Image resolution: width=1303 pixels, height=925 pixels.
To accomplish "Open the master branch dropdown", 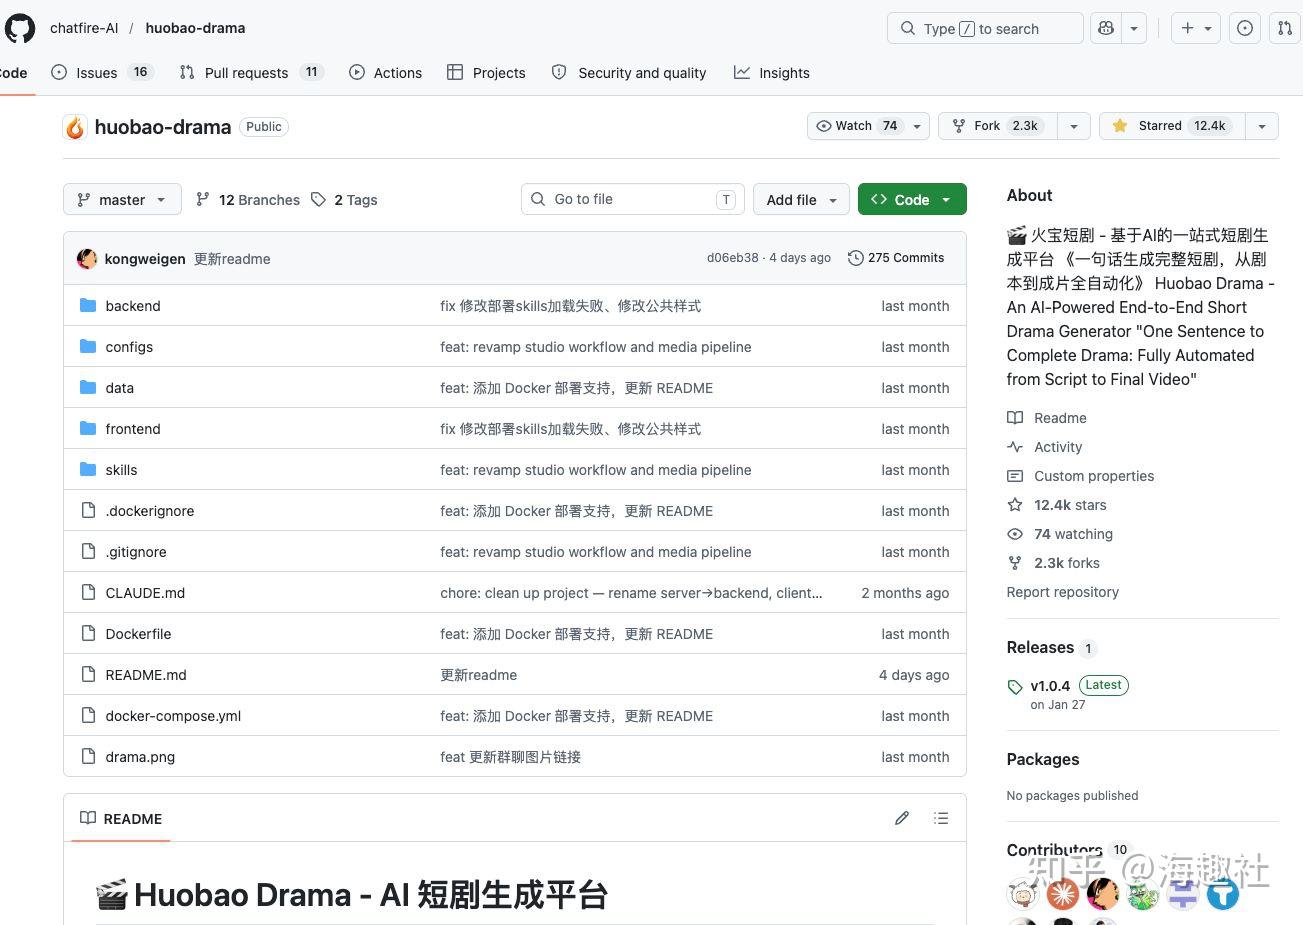I will [122, 200].
